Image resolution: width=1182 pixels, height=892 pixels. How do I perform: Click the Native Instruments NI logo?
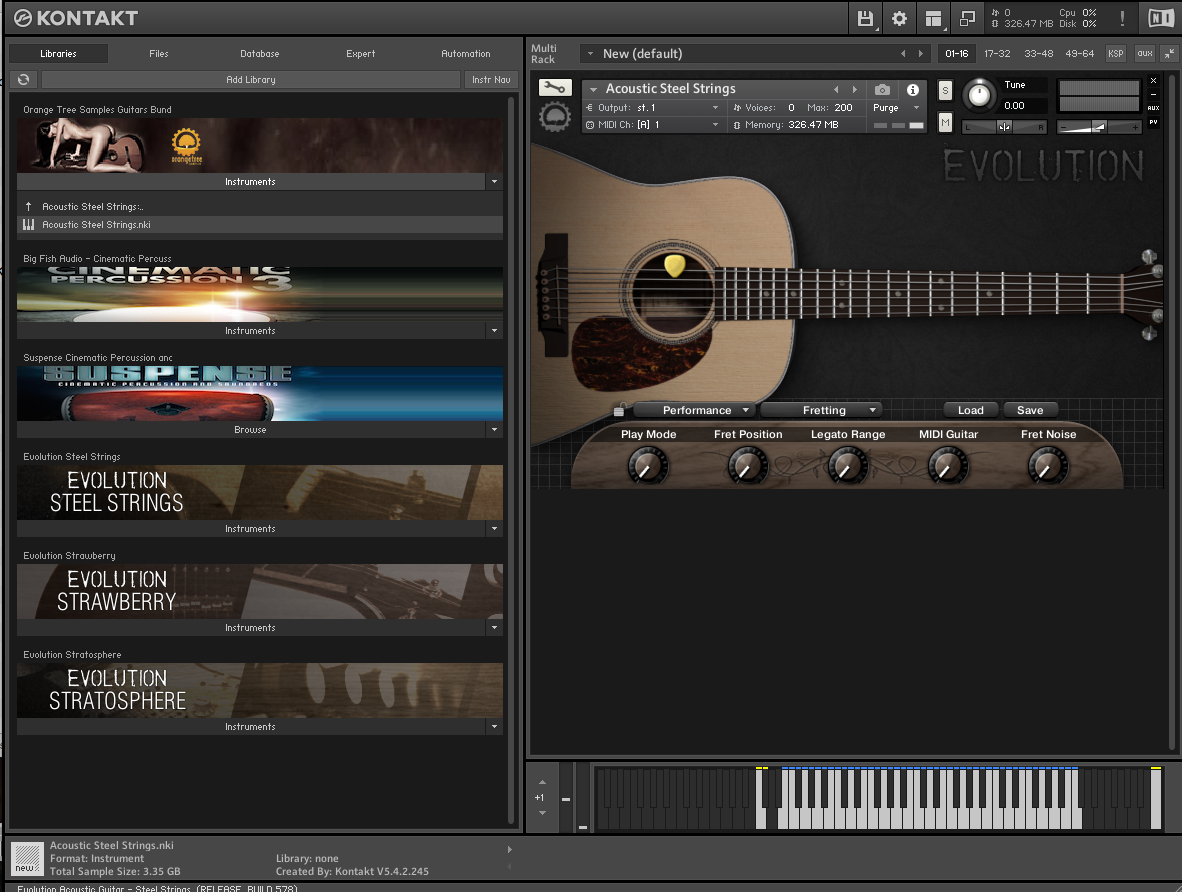click(x=1160, y=18)
